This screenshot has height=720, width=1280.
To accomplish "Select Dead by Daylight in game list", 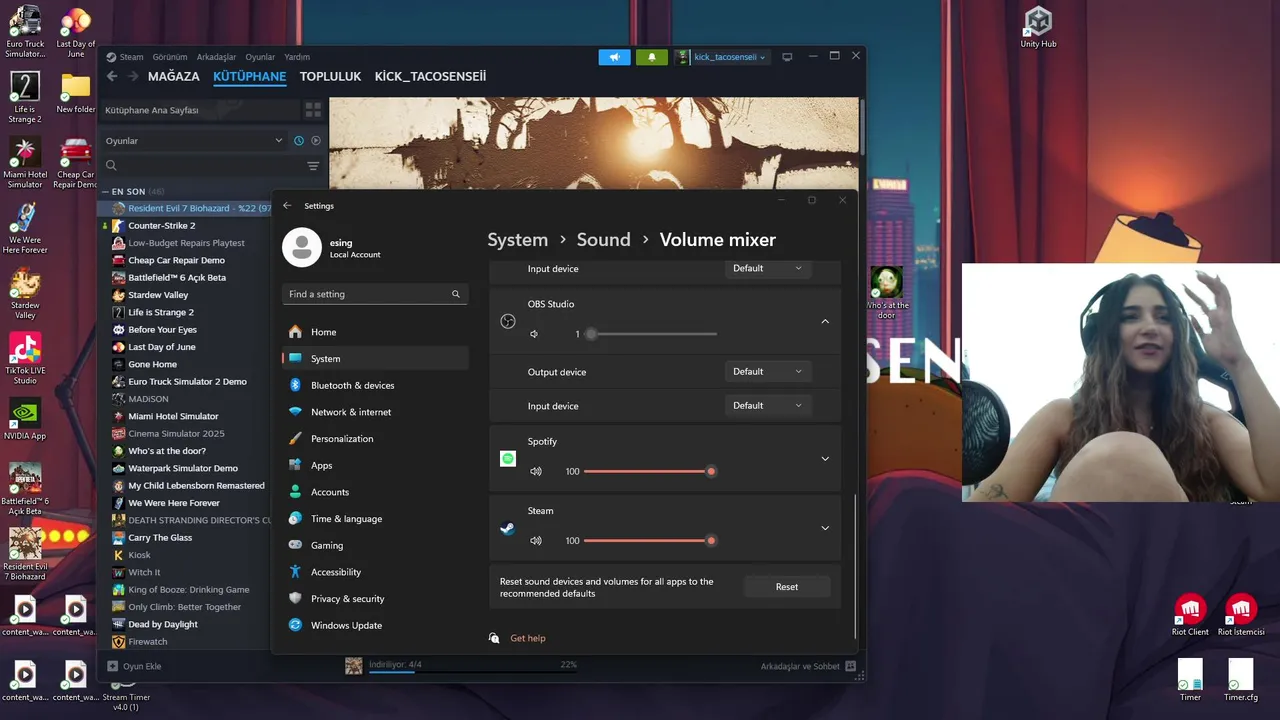I will 163,624.
